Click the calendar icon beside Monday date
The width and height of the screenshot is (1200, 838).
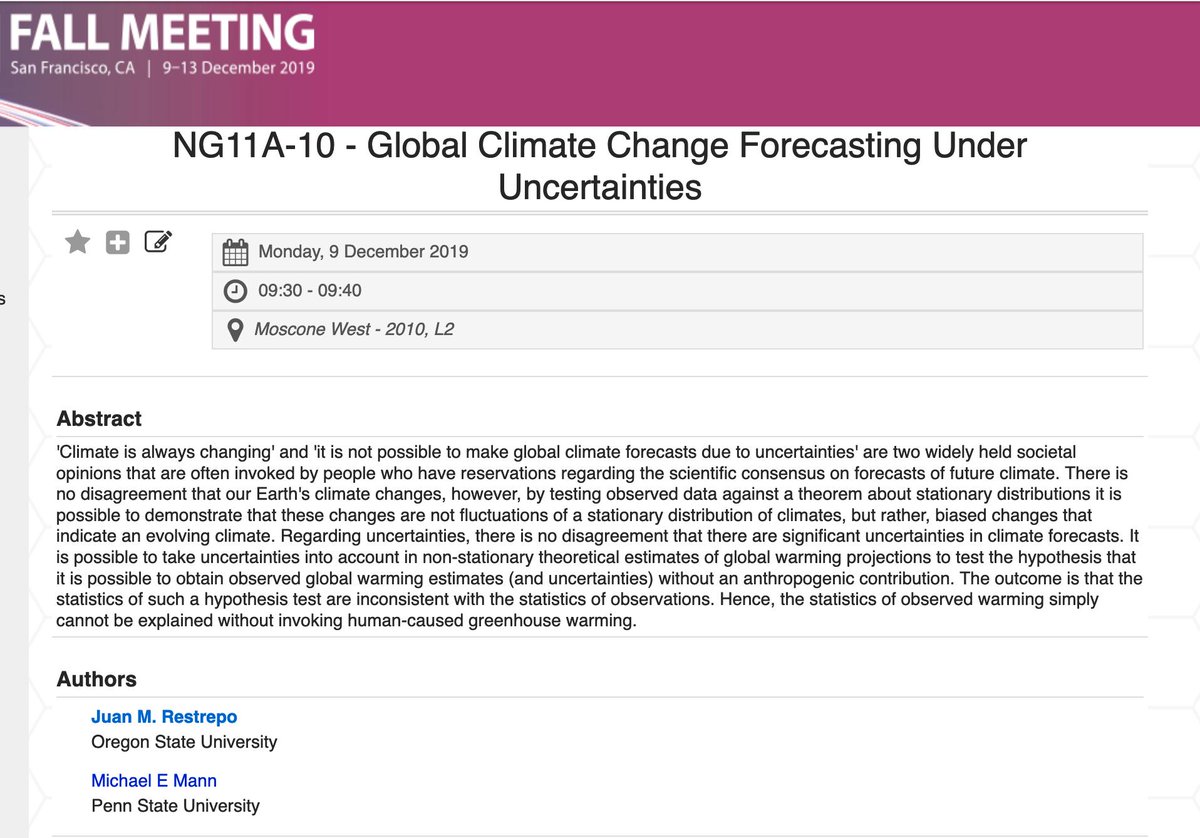235,251
